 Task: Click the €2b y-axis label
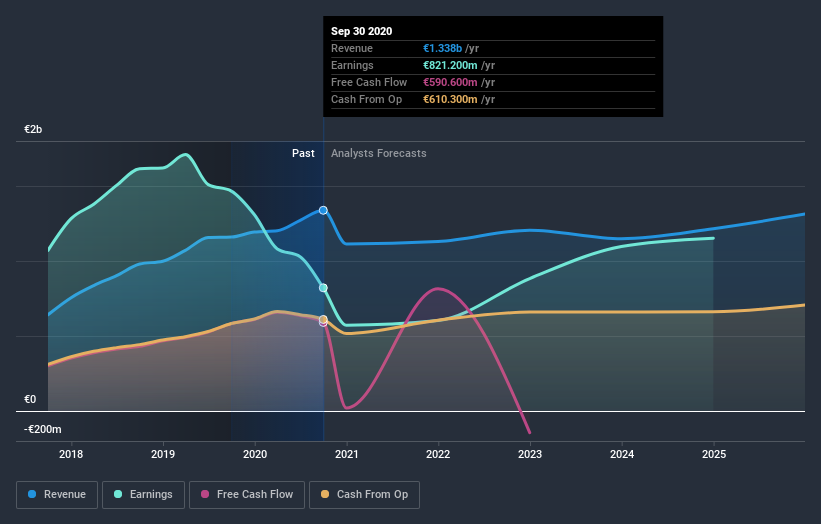tap(33, 129)
